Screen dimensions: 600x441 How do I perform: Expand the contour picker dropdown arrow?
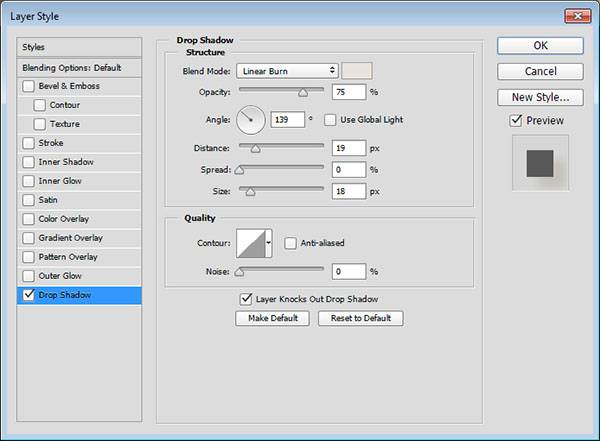click(269, 243)
